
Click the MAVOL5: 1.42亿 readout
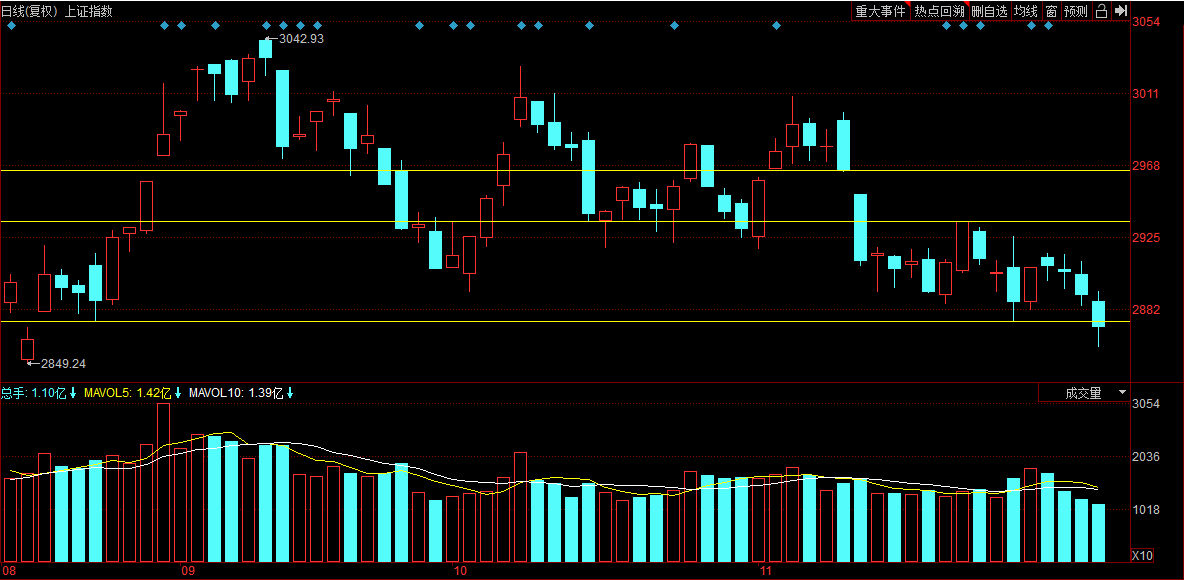[x=133, y=393]
